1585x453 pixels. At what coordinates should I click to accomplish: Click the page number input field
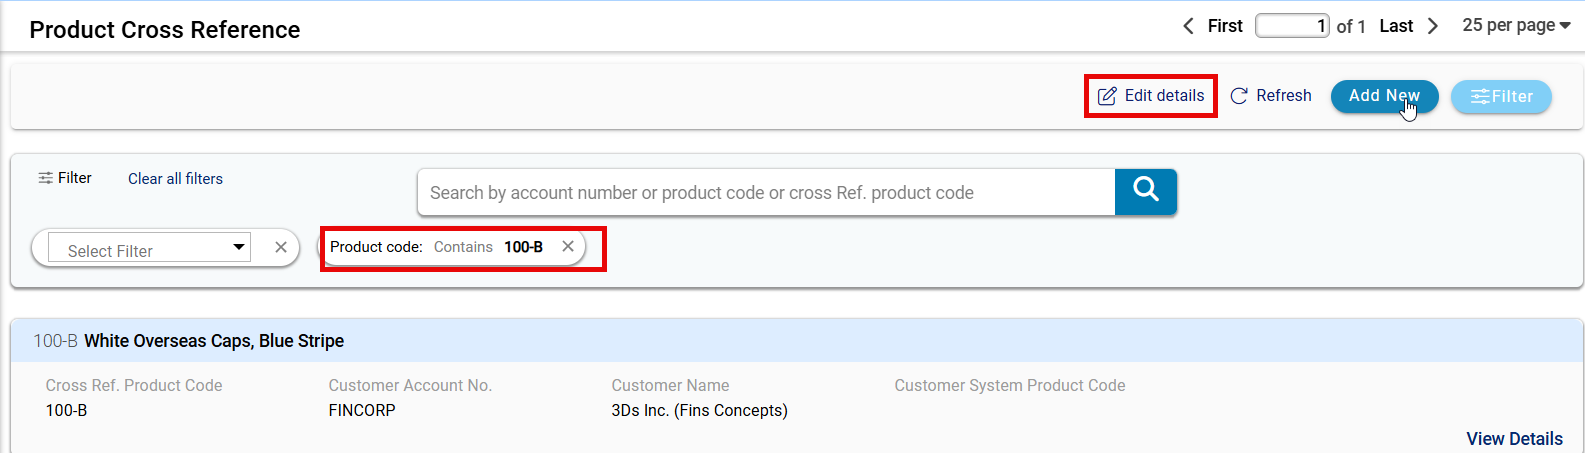[x=1292, y=26]
